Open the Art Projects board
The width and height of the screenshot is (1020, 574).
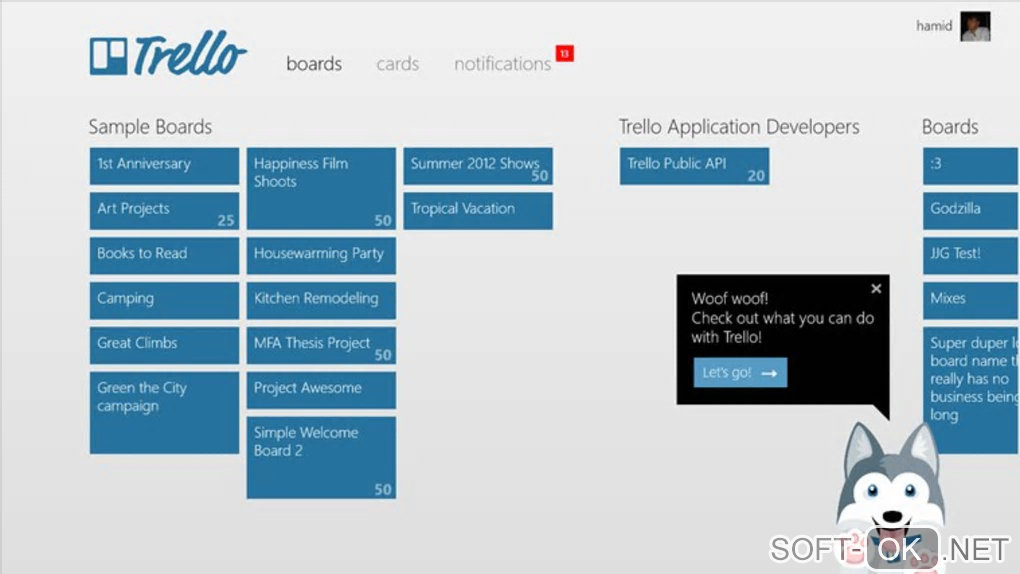164,211
